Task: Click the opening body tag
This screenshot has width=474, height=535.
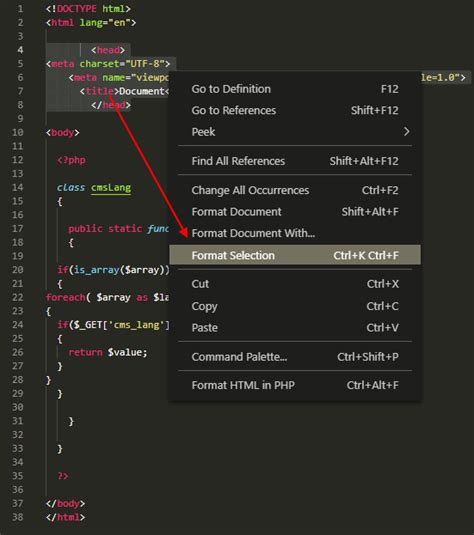Action: pos(62,132)
